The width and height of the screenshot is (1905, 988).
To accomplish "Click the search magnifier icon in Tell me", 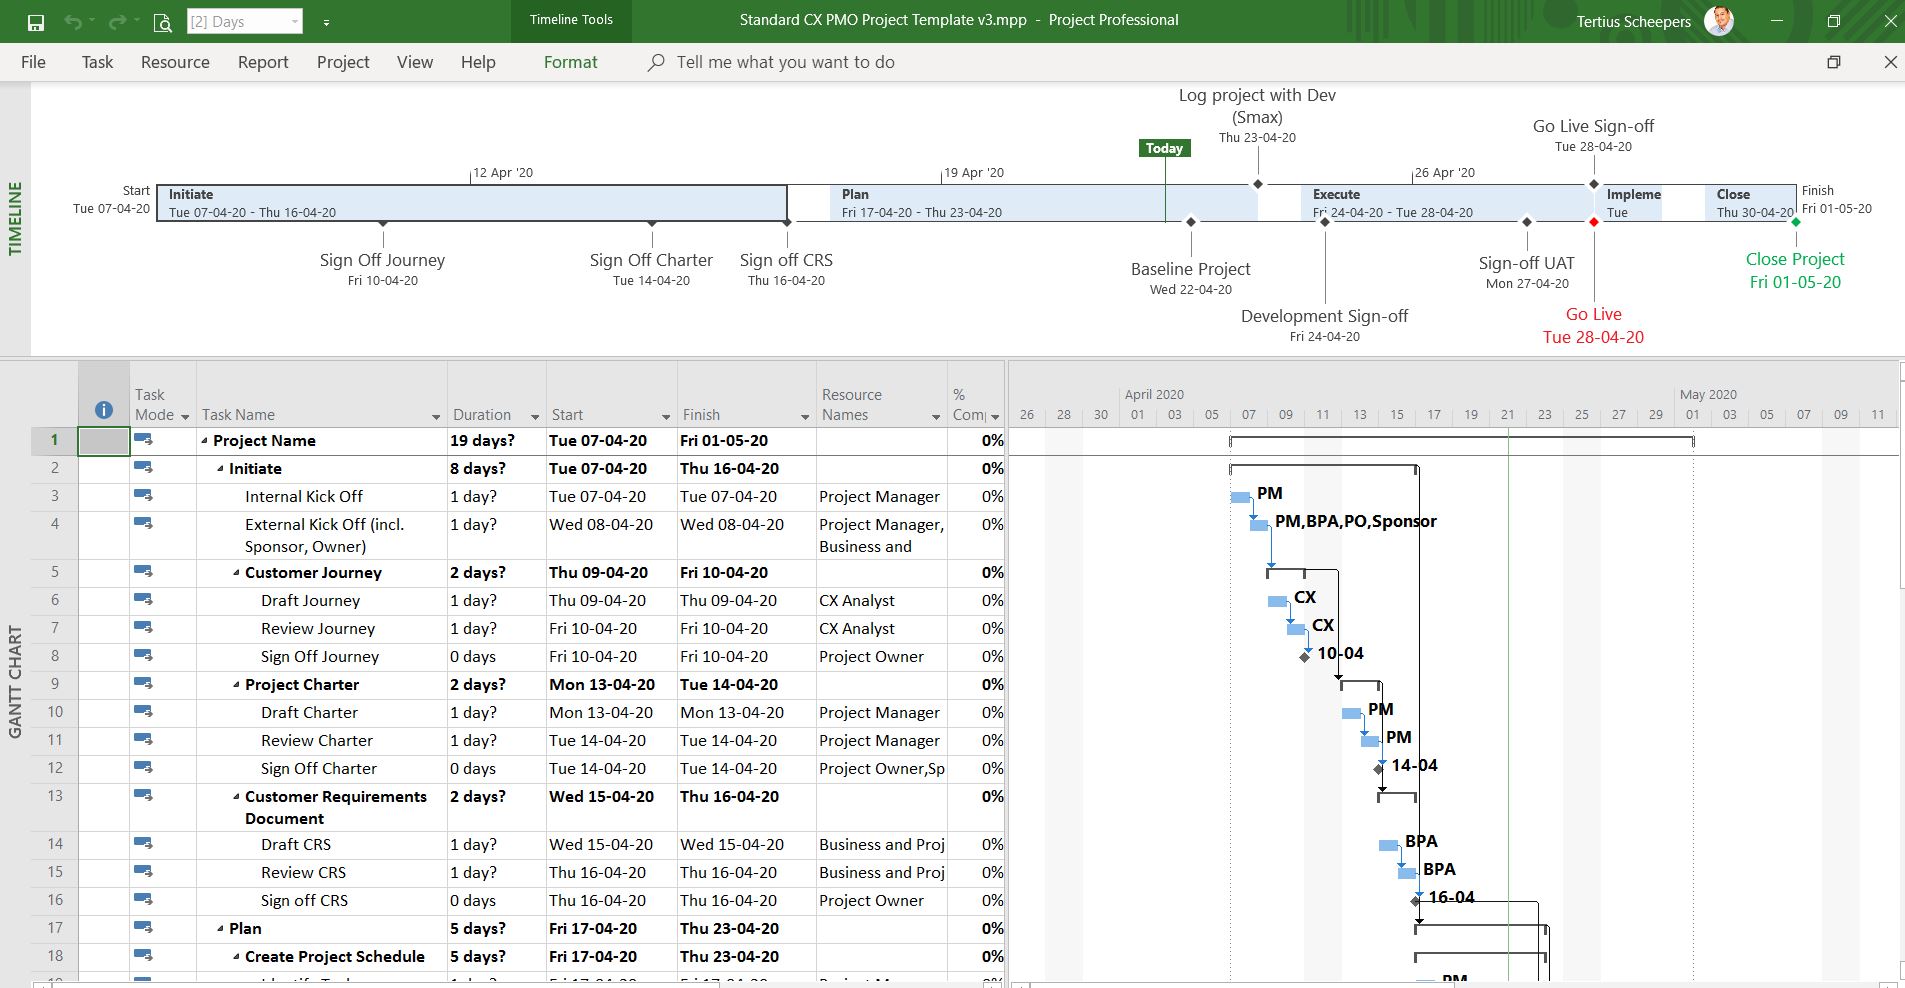I will (x=656, y=62).
